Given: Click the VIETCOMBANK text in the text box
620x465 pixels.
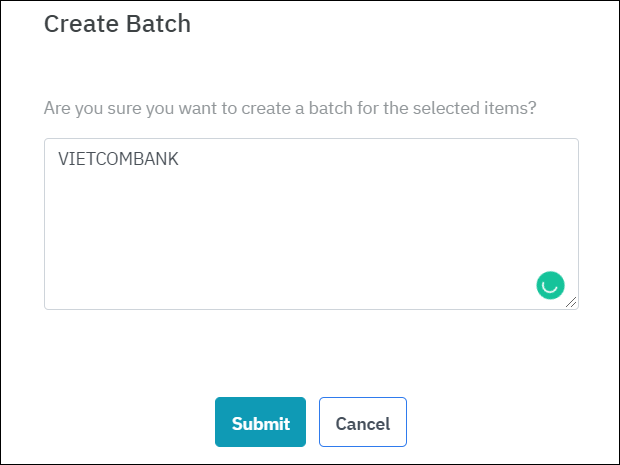Looking at the screenshot, I should click(x=118, y=159).
